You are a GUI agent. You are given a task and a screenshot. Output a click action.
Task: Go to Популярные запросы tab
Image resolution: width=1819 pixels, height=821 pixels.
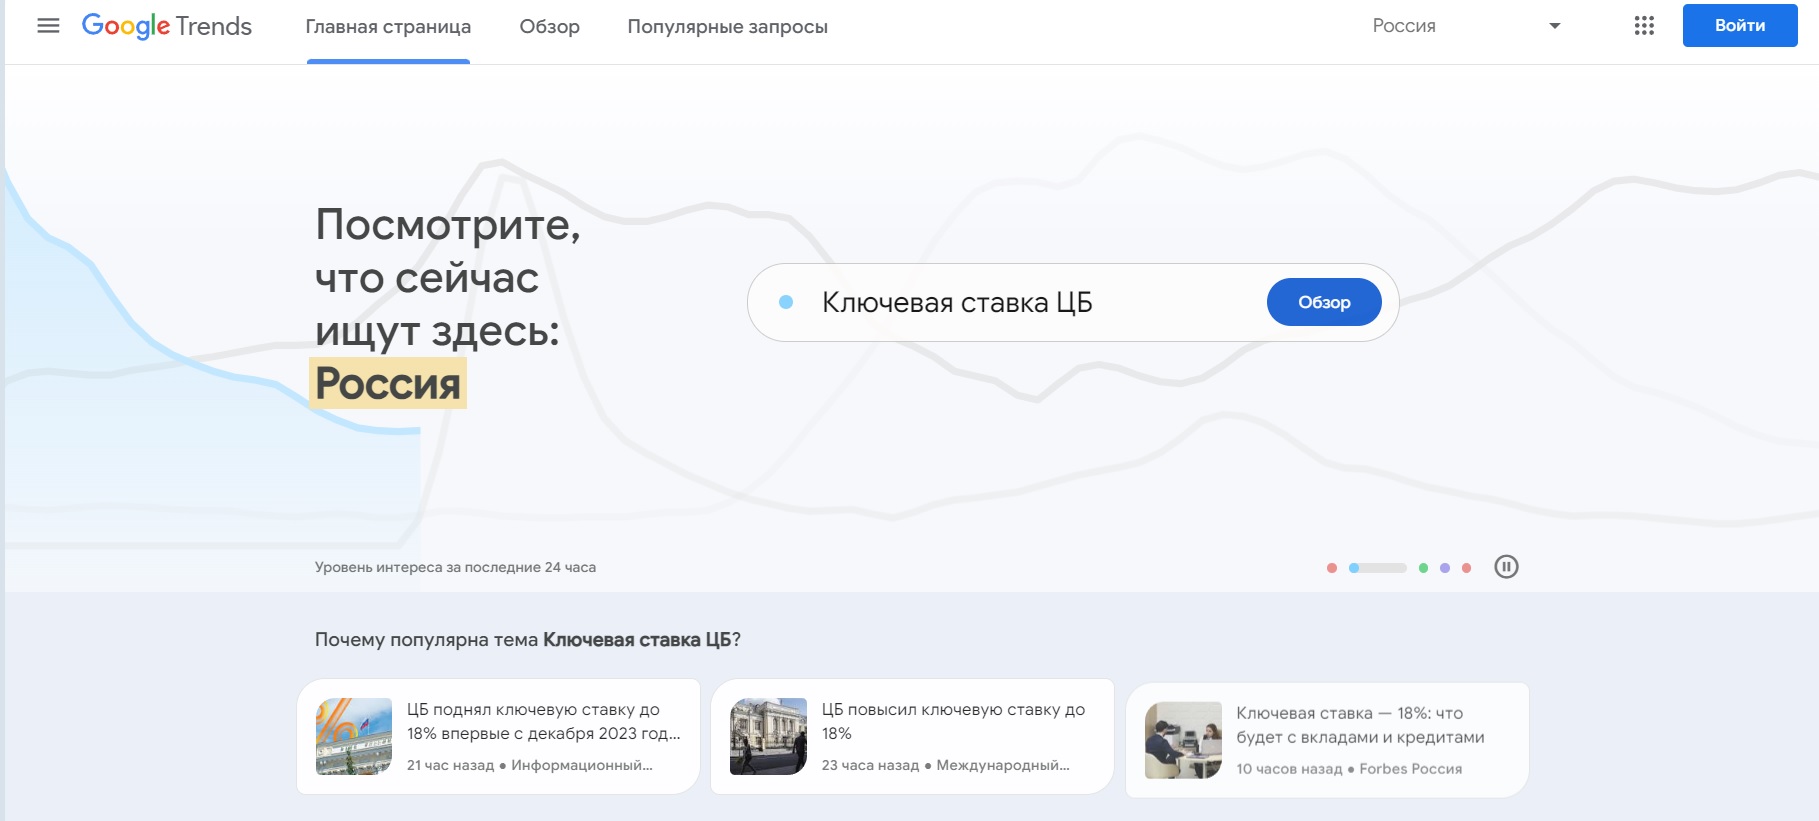(x=727, y=27)
